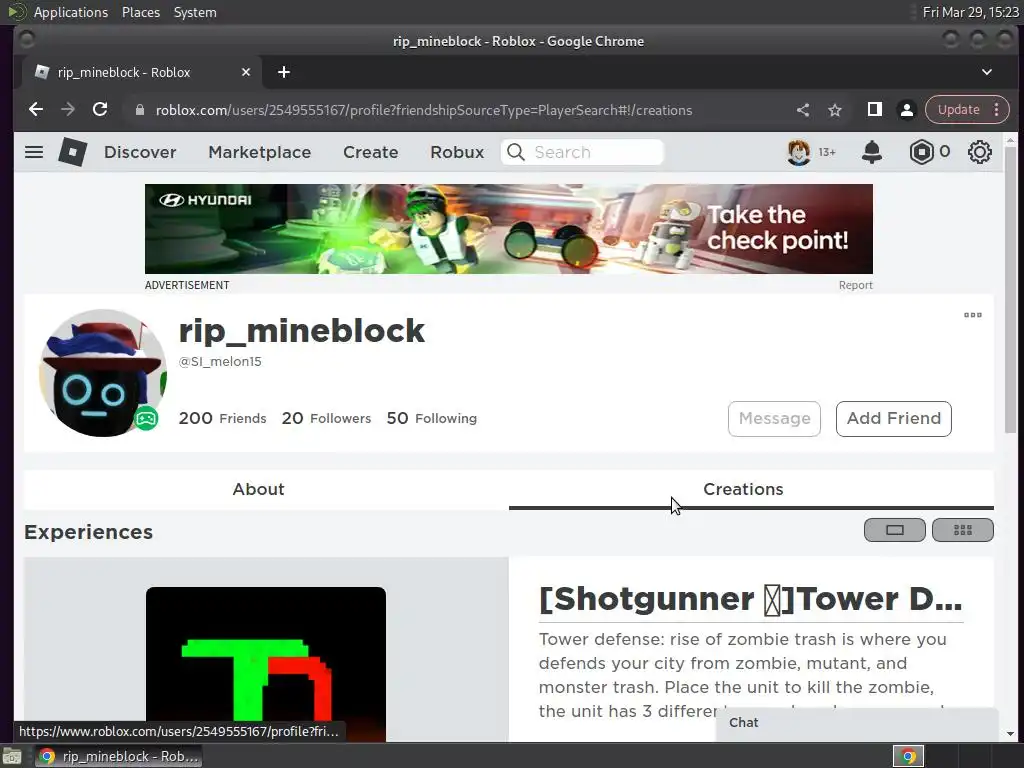
Task: View the 50 Following list
Action: pyautogui.click(x=432, y=418)
